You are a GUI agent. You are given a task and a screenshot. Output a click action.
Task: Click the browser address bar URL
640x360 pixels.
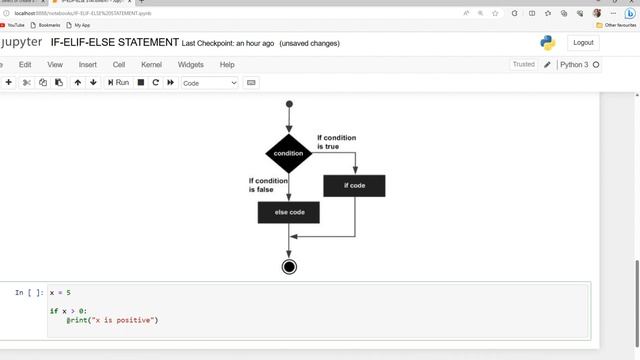83,13
